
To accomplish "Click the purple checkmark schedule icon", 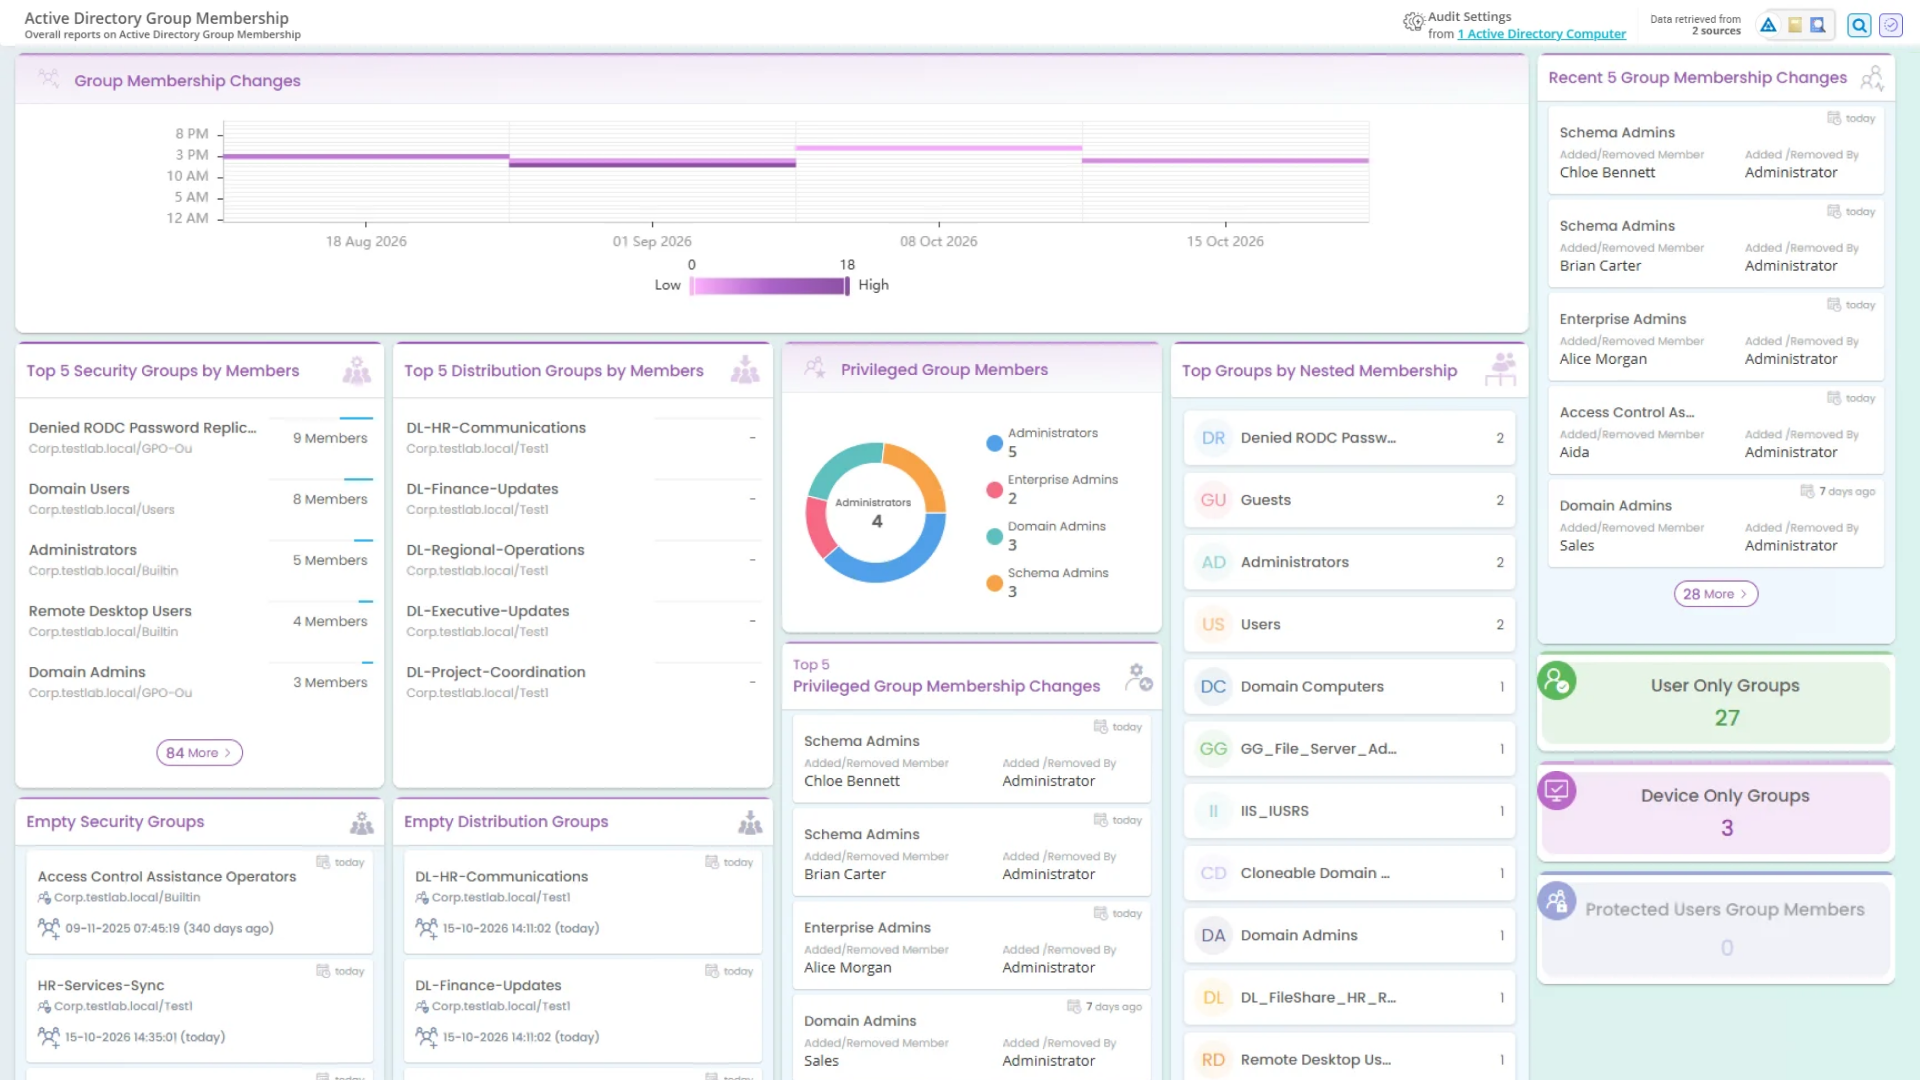I will (x=1890, y=25).
